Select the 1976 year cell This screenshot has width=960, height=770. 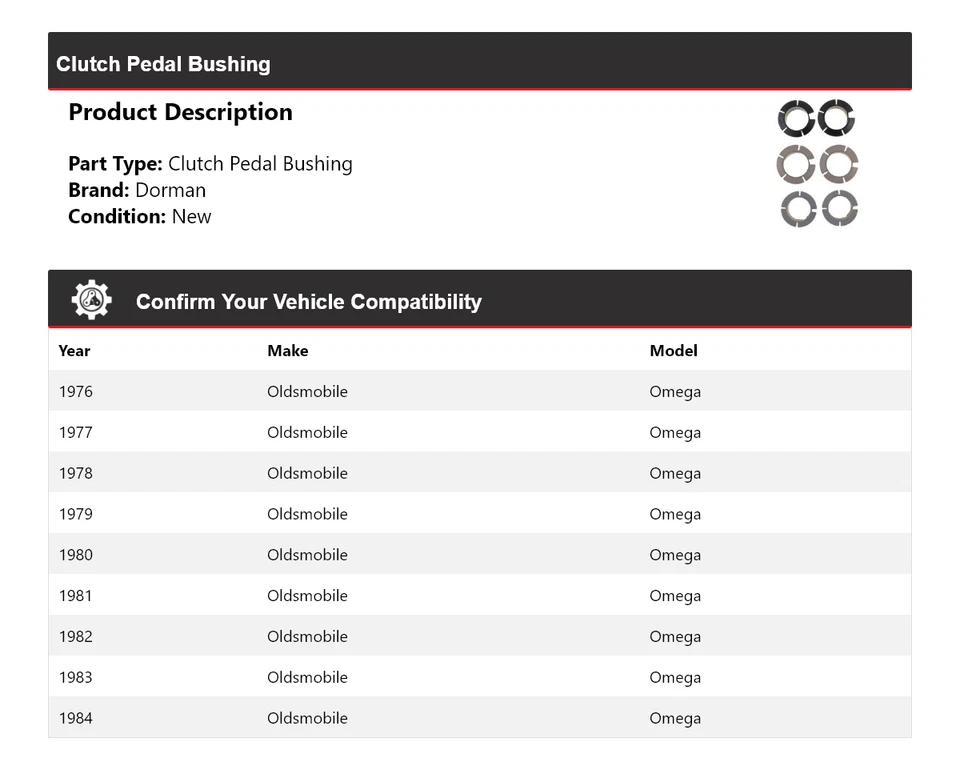click(x=75, y=392)
